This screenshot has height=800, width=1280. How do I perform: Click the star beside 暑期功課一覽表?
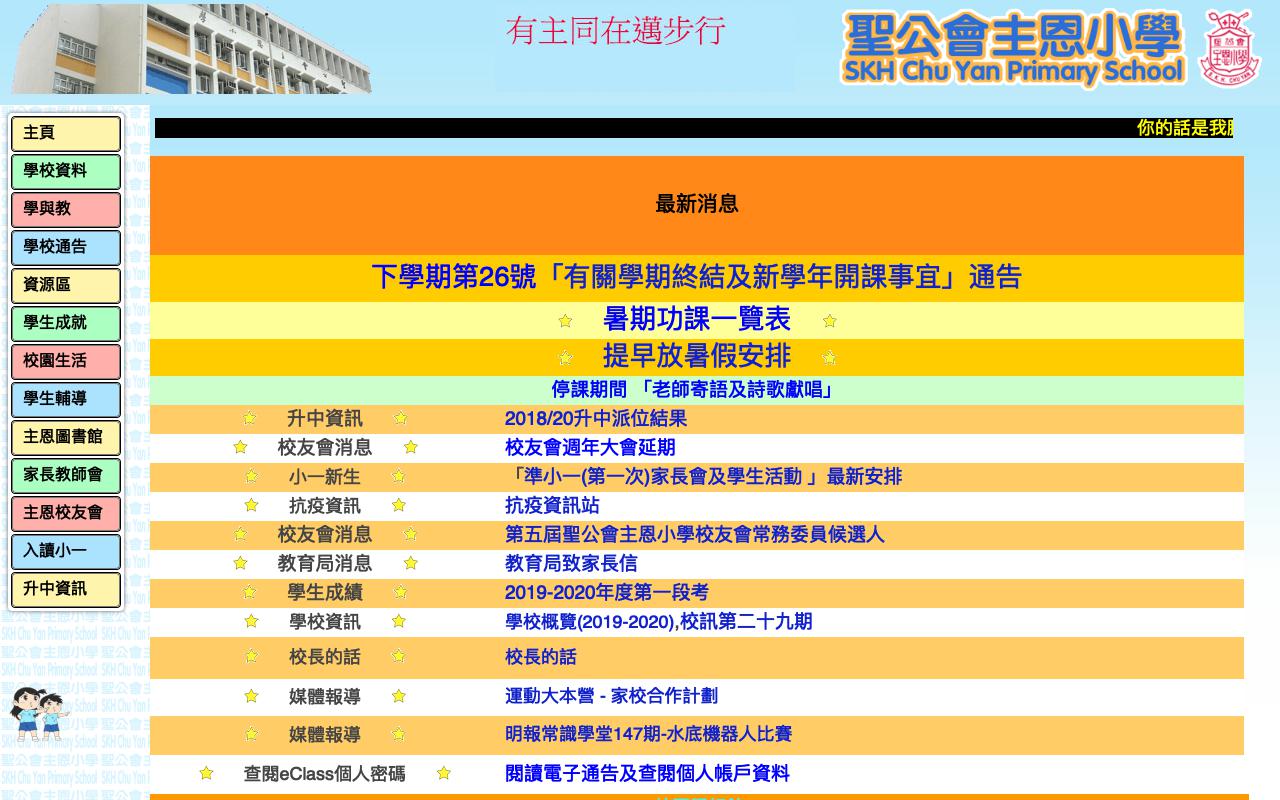[x=565, y=320]
